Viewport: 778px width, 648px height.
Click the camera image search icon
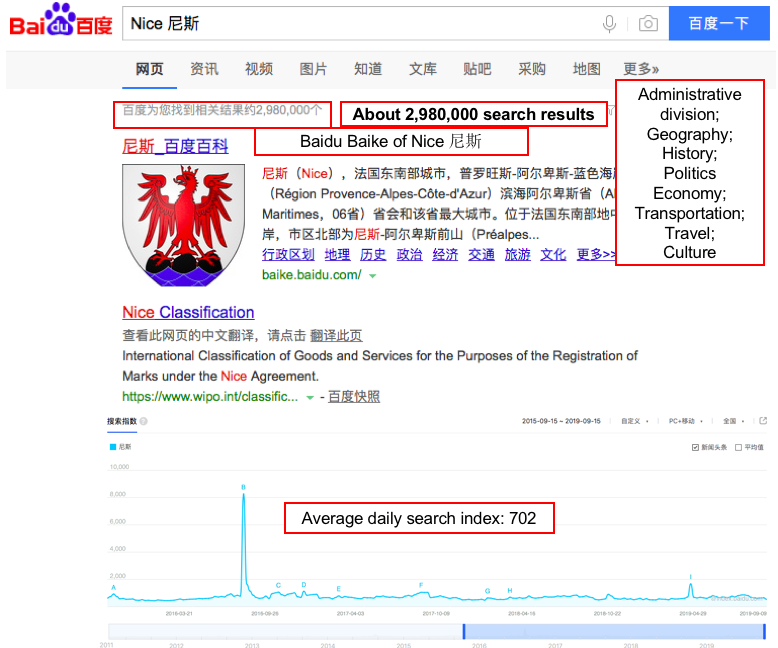pos(648,23)
